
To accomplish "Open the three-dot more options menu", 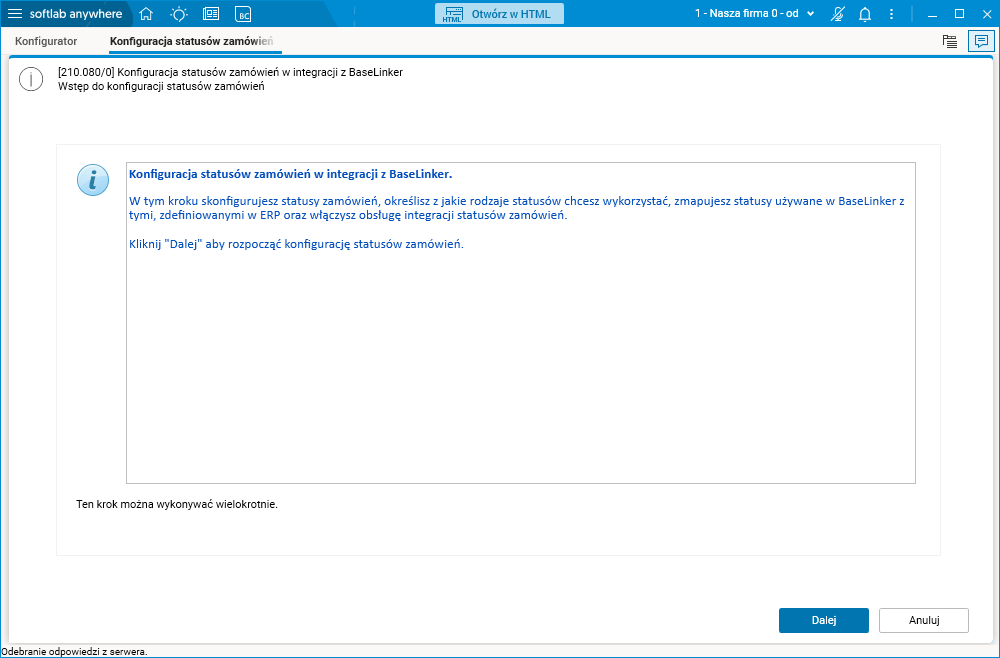I will (892, 13).
